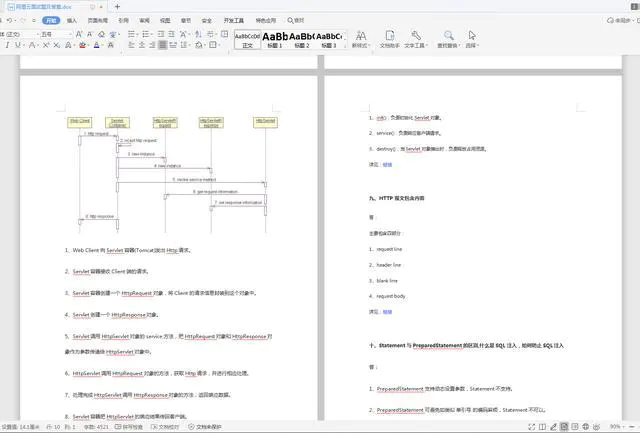
Task: Select 正文 body style
Action: point(247,40)
